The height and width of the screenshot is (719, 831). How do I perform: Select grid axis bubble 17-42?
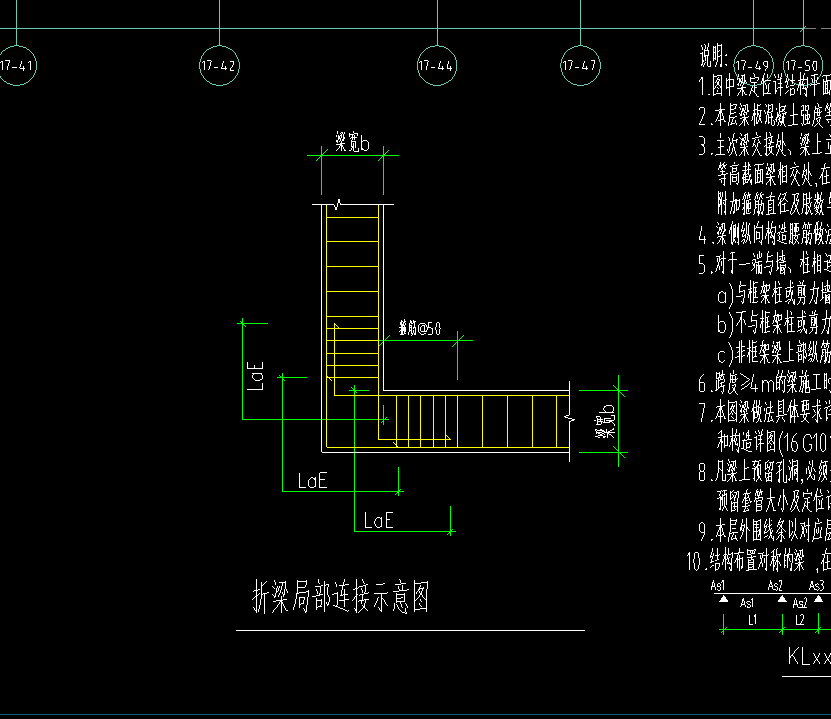[219, 66]
